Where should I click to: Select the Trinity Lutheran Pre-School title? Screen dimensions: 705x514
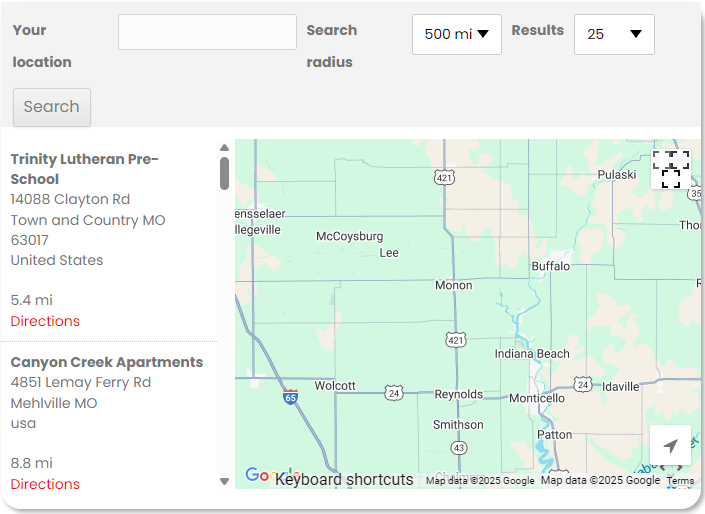tap(85, 169)
